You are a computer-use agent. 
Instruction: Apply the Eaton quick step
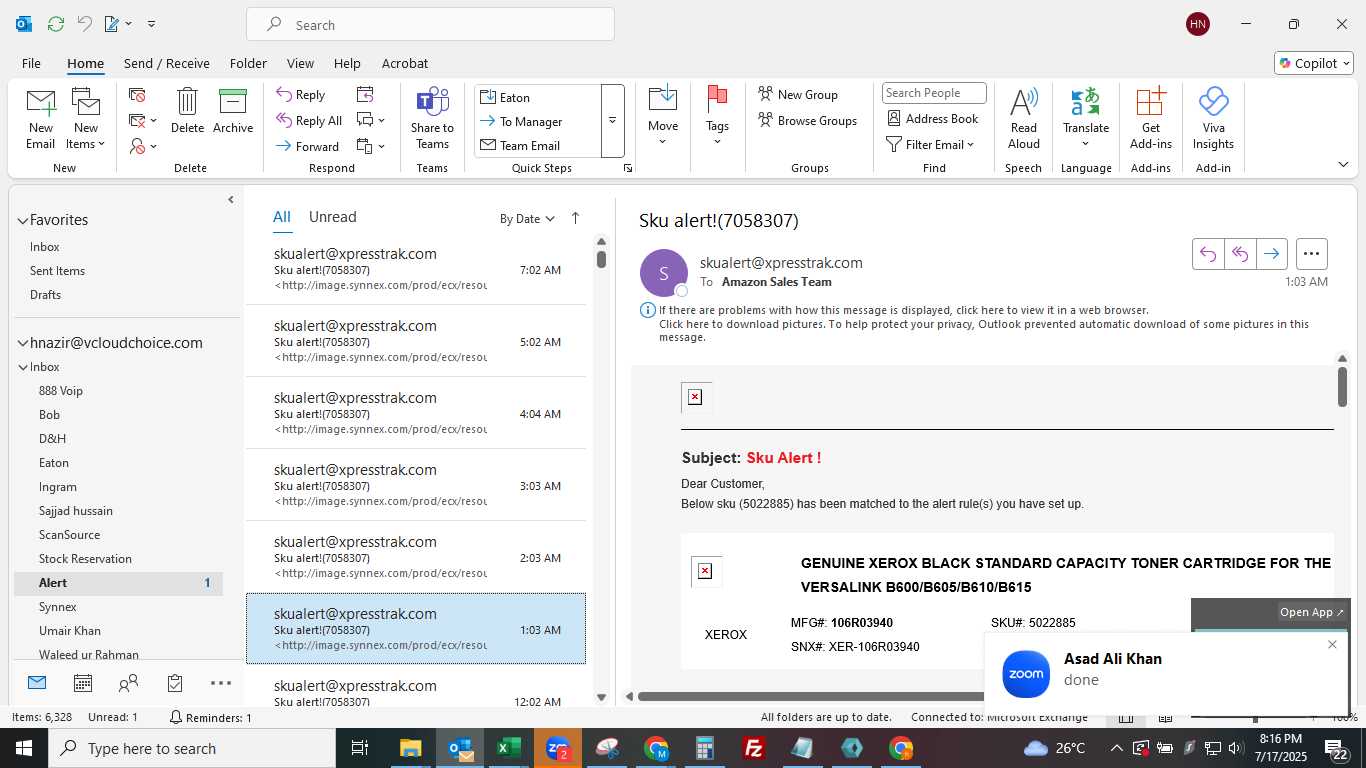click(537, 97)
